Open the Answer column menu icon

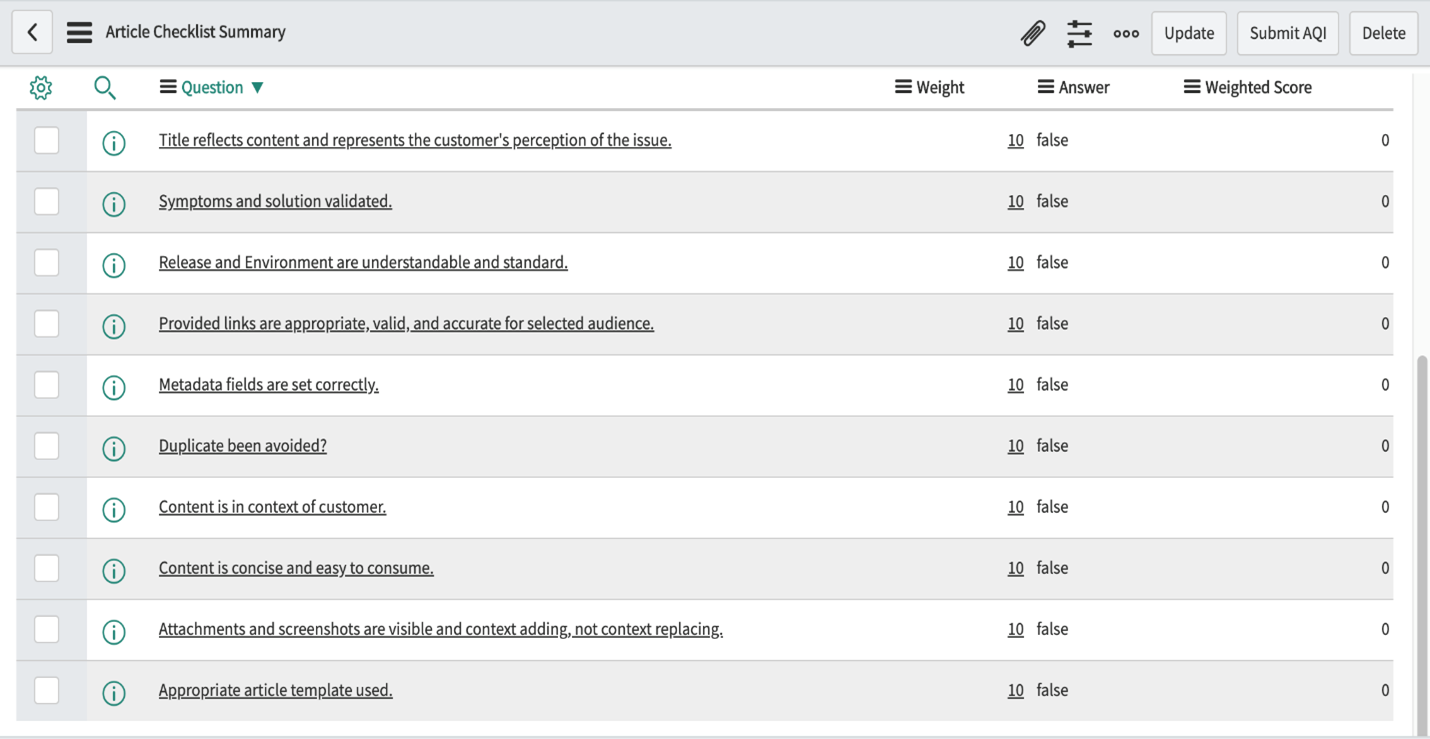point(1046,88)
